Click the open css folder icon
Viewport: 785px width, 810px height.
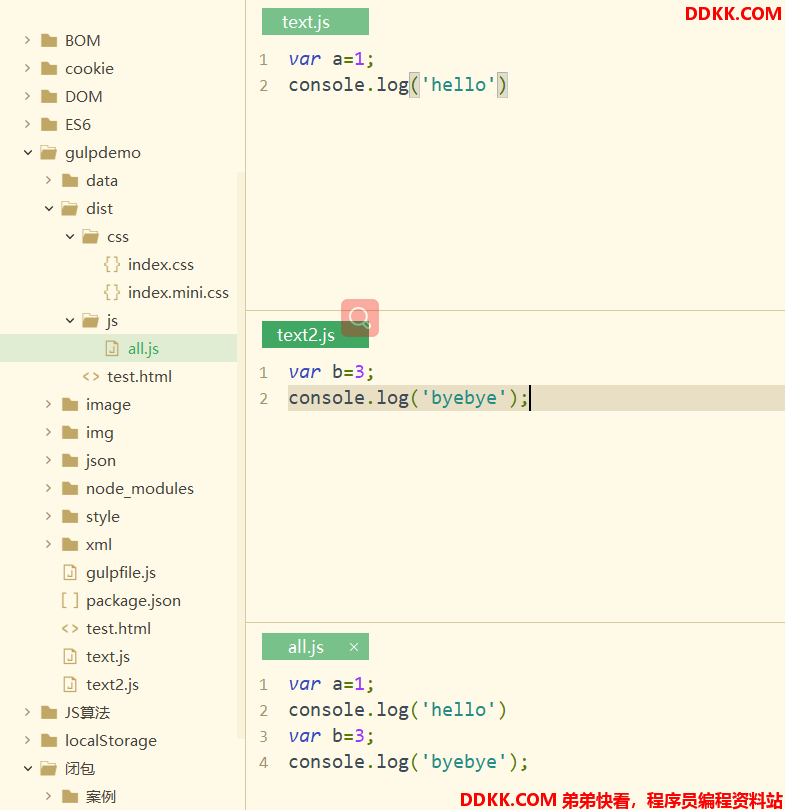click(90, 236)
